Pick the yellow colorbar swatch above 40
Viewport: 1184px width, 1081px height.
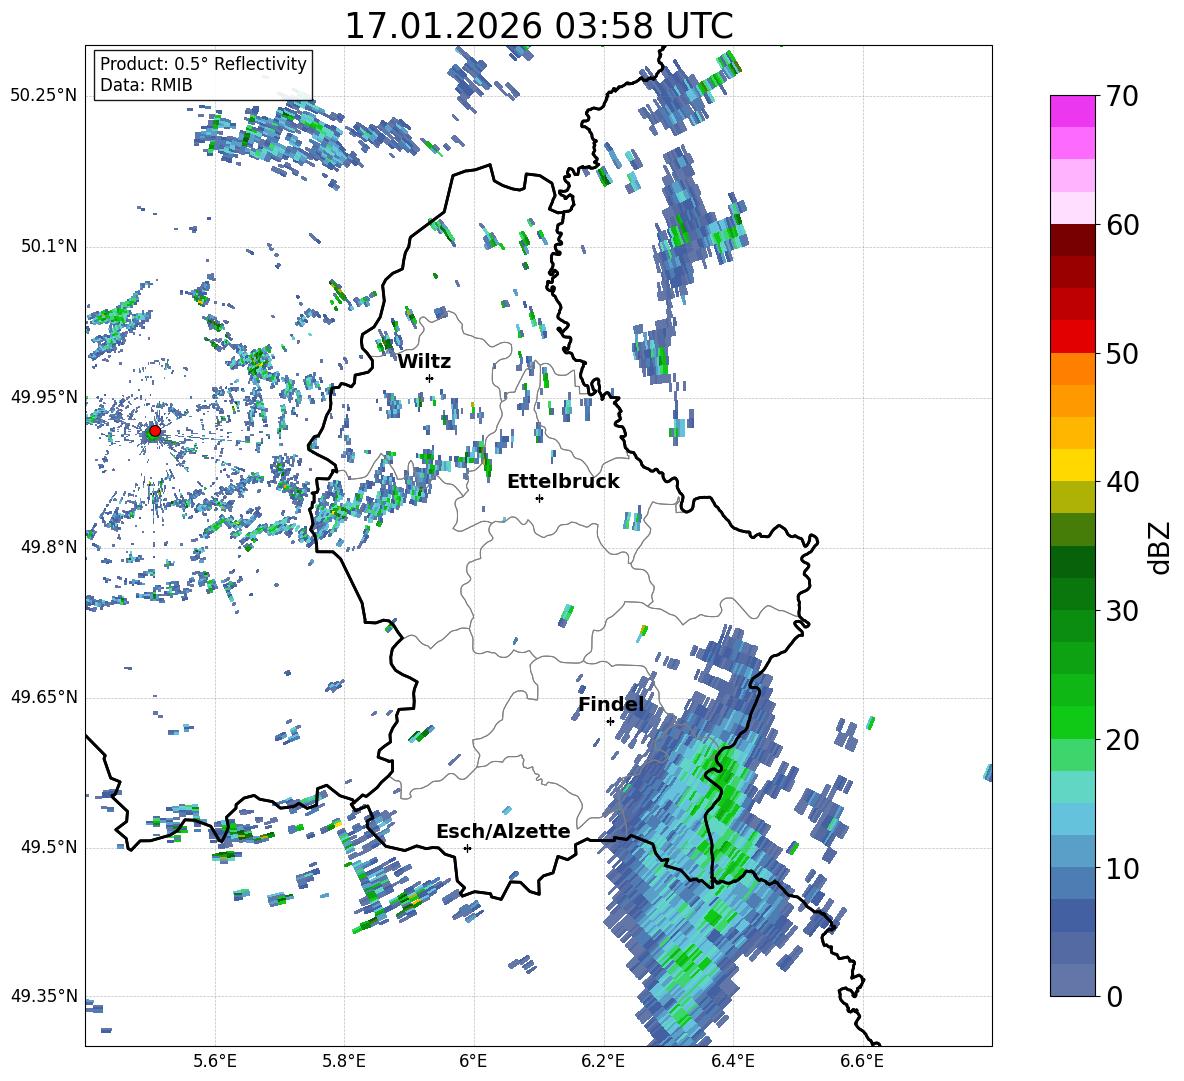[x=1072, y=465]
